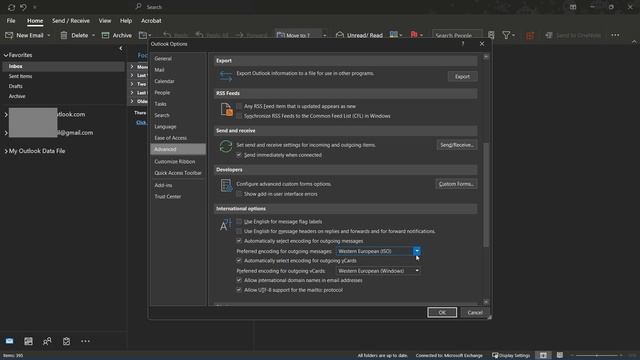Image resolution: width=640 pixels, height=360 pixels.
Task: Open the Delete dropdown arrow
Action: (93, 36)
